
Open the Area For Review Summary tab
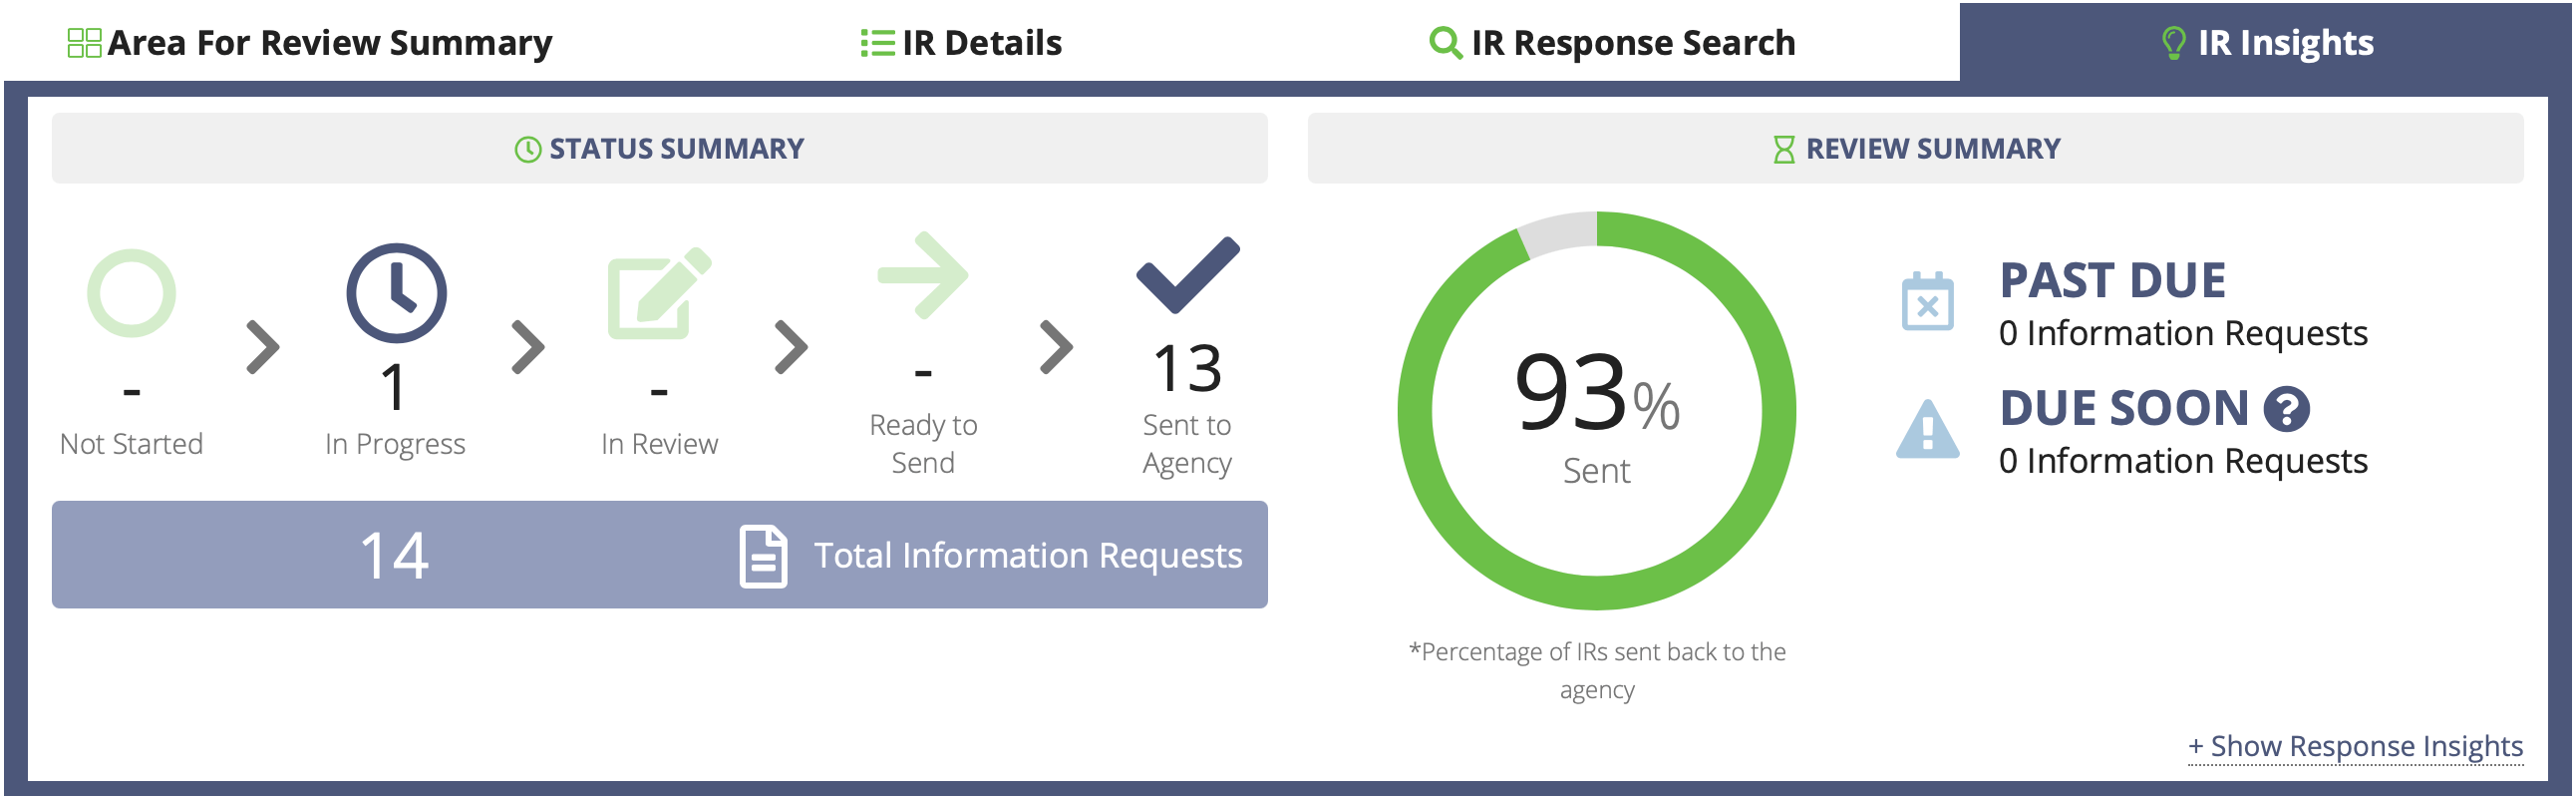pyautogui.click(x=310, y=42)
